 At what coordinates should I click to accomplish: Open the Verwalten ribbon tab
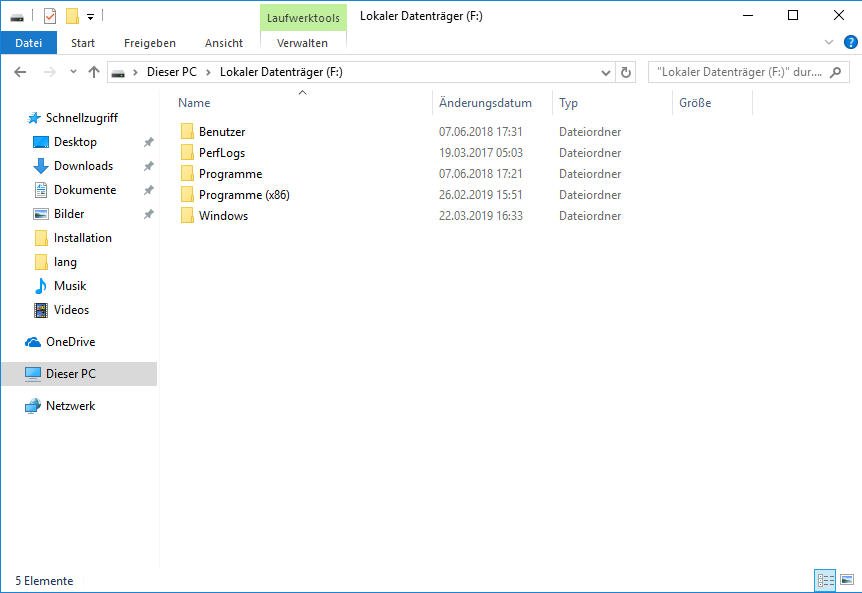[302, 43]
